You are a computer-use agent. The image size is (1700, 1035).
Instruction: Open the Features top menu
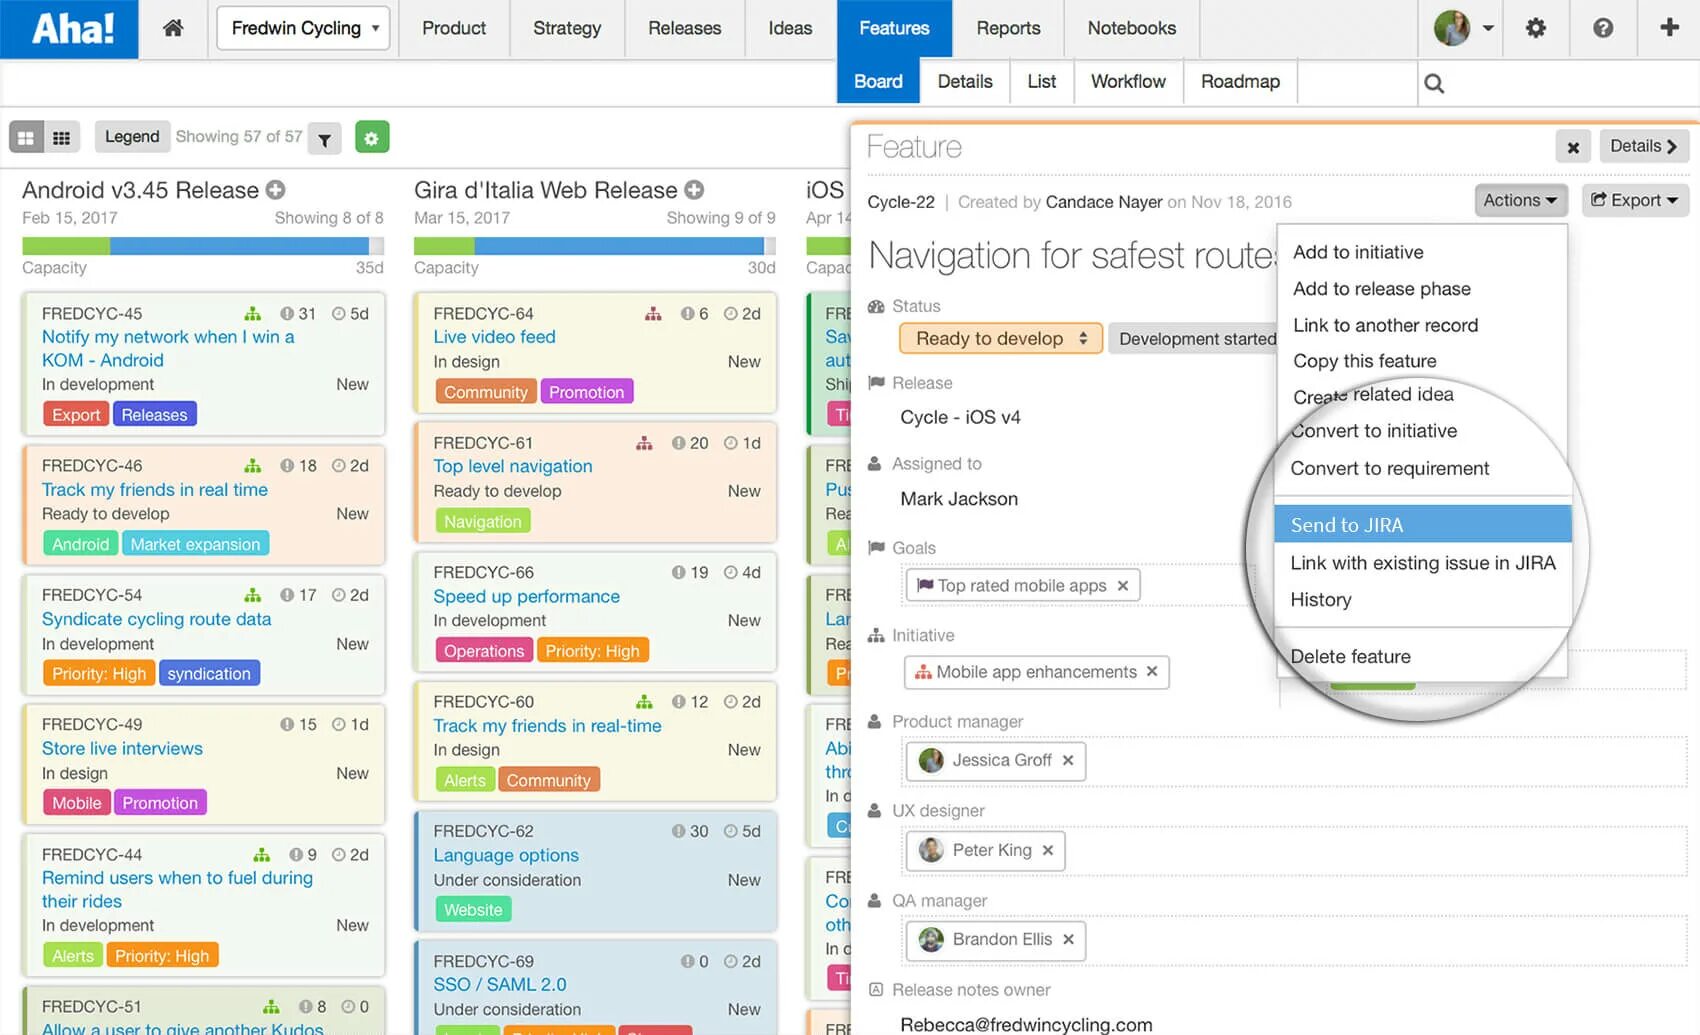(x=894, y=28)
